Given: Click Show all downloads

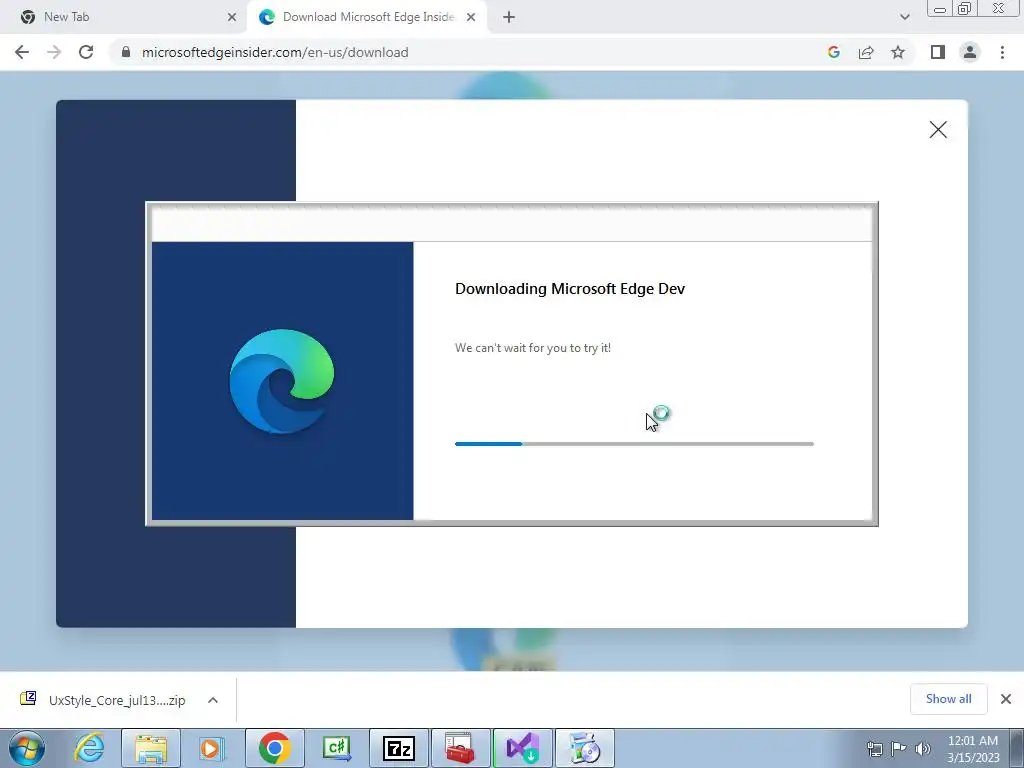Looking at the screenshot, I should coord(948,699).
